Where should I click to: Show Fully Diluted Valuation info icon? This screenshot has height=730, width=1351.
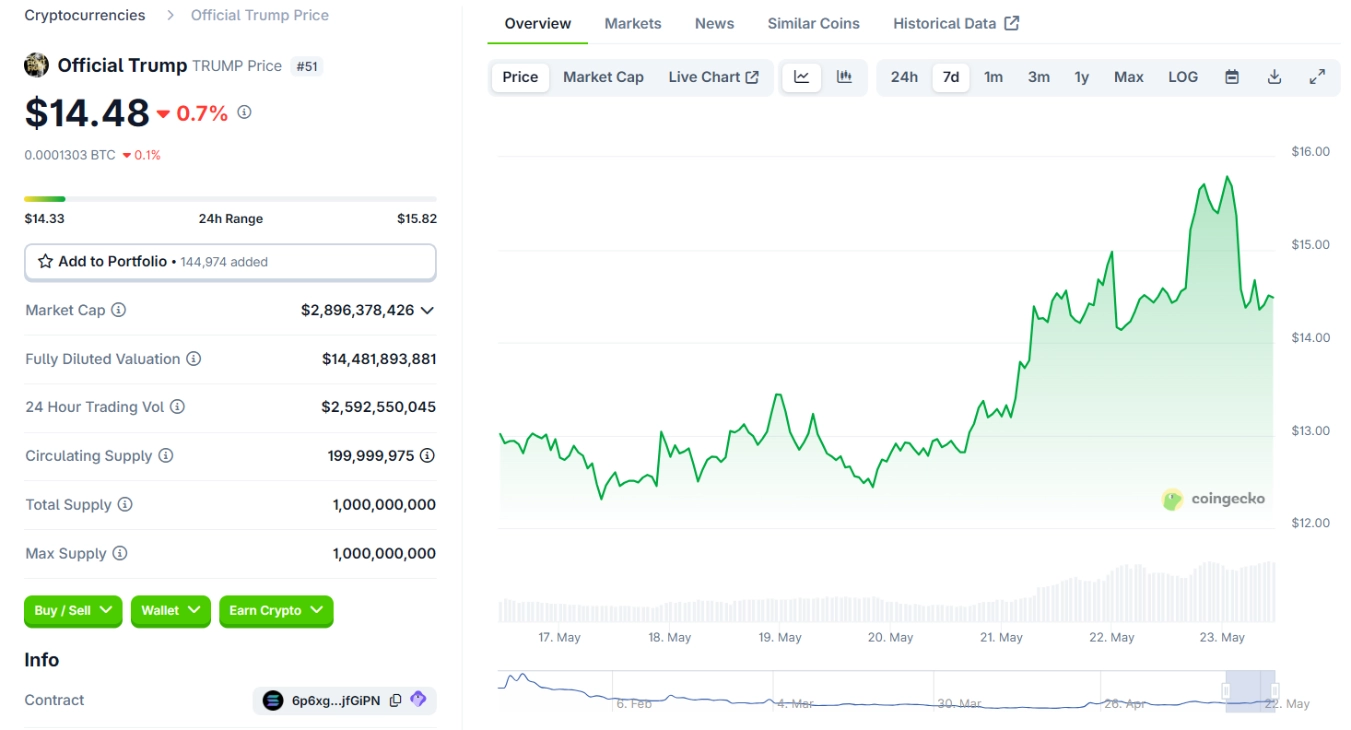pos(194,358)
